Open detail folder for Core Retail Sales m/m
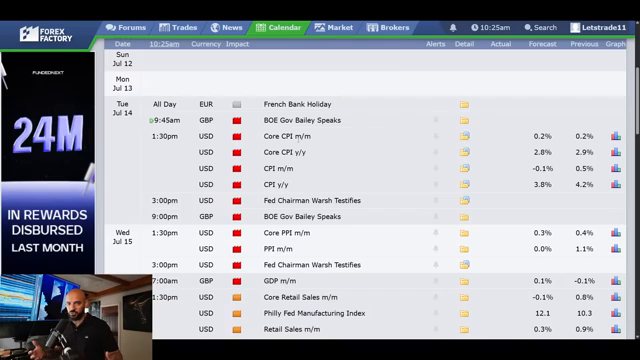640x360 pixels. (464, 298)
